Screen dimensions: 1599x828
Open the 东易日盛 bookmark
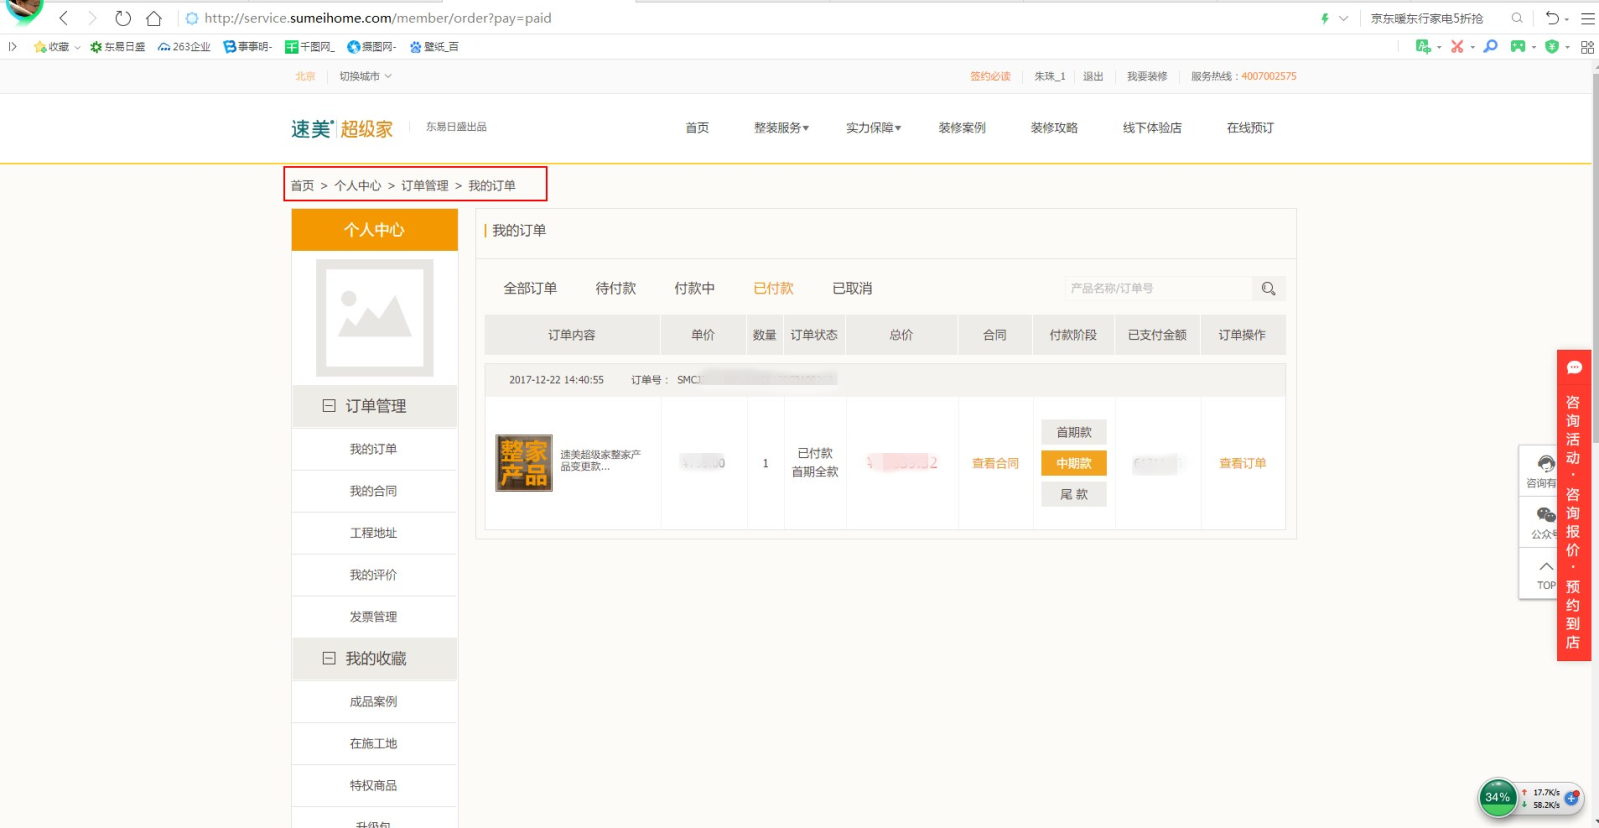click(x=117, y=47)
